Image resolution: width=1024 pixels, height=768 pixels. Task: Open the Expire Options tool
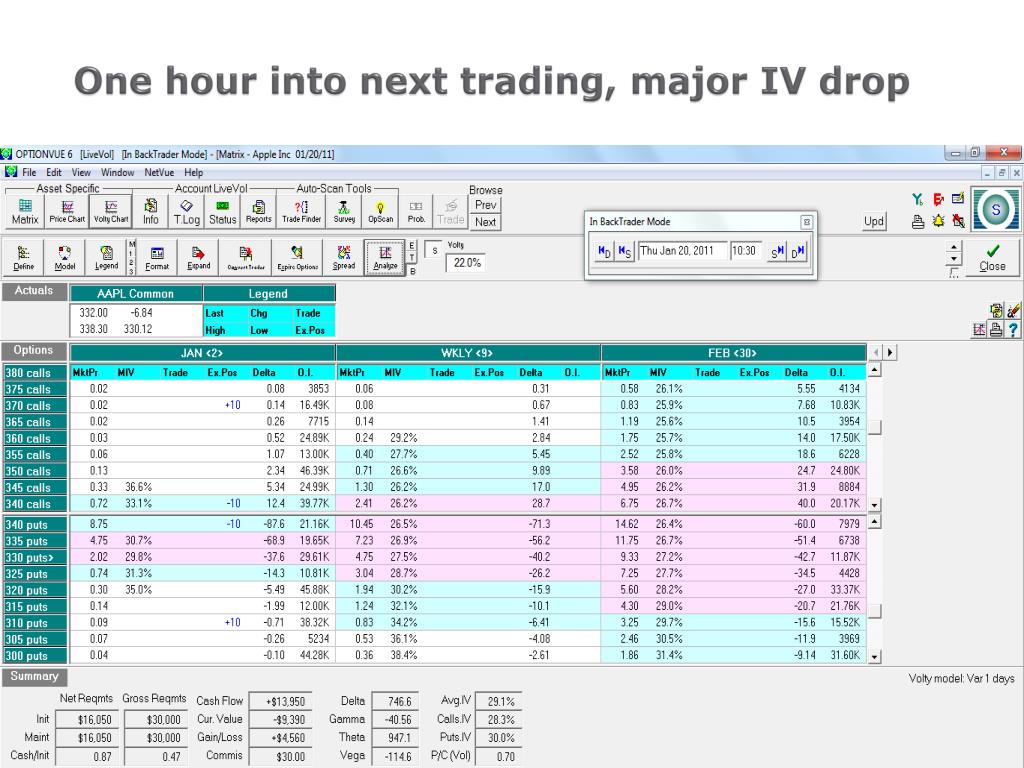pyautogui.click(x=297, y=258)
